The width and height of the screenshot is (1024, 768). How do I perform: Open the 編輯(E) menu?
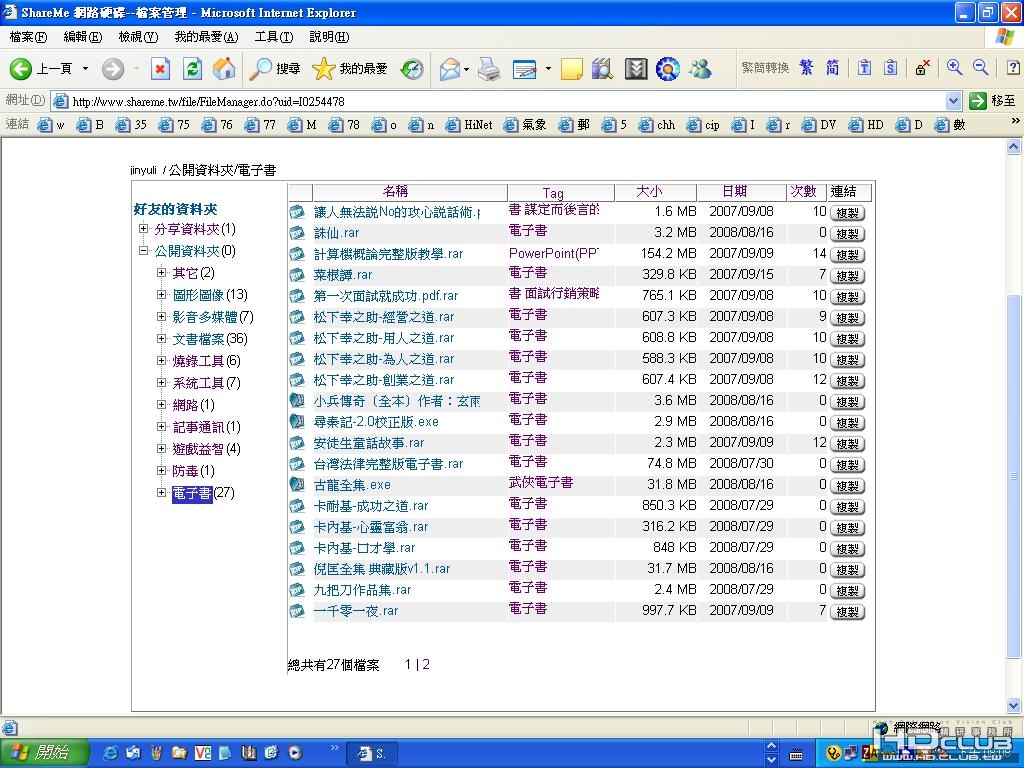(83, 37)
